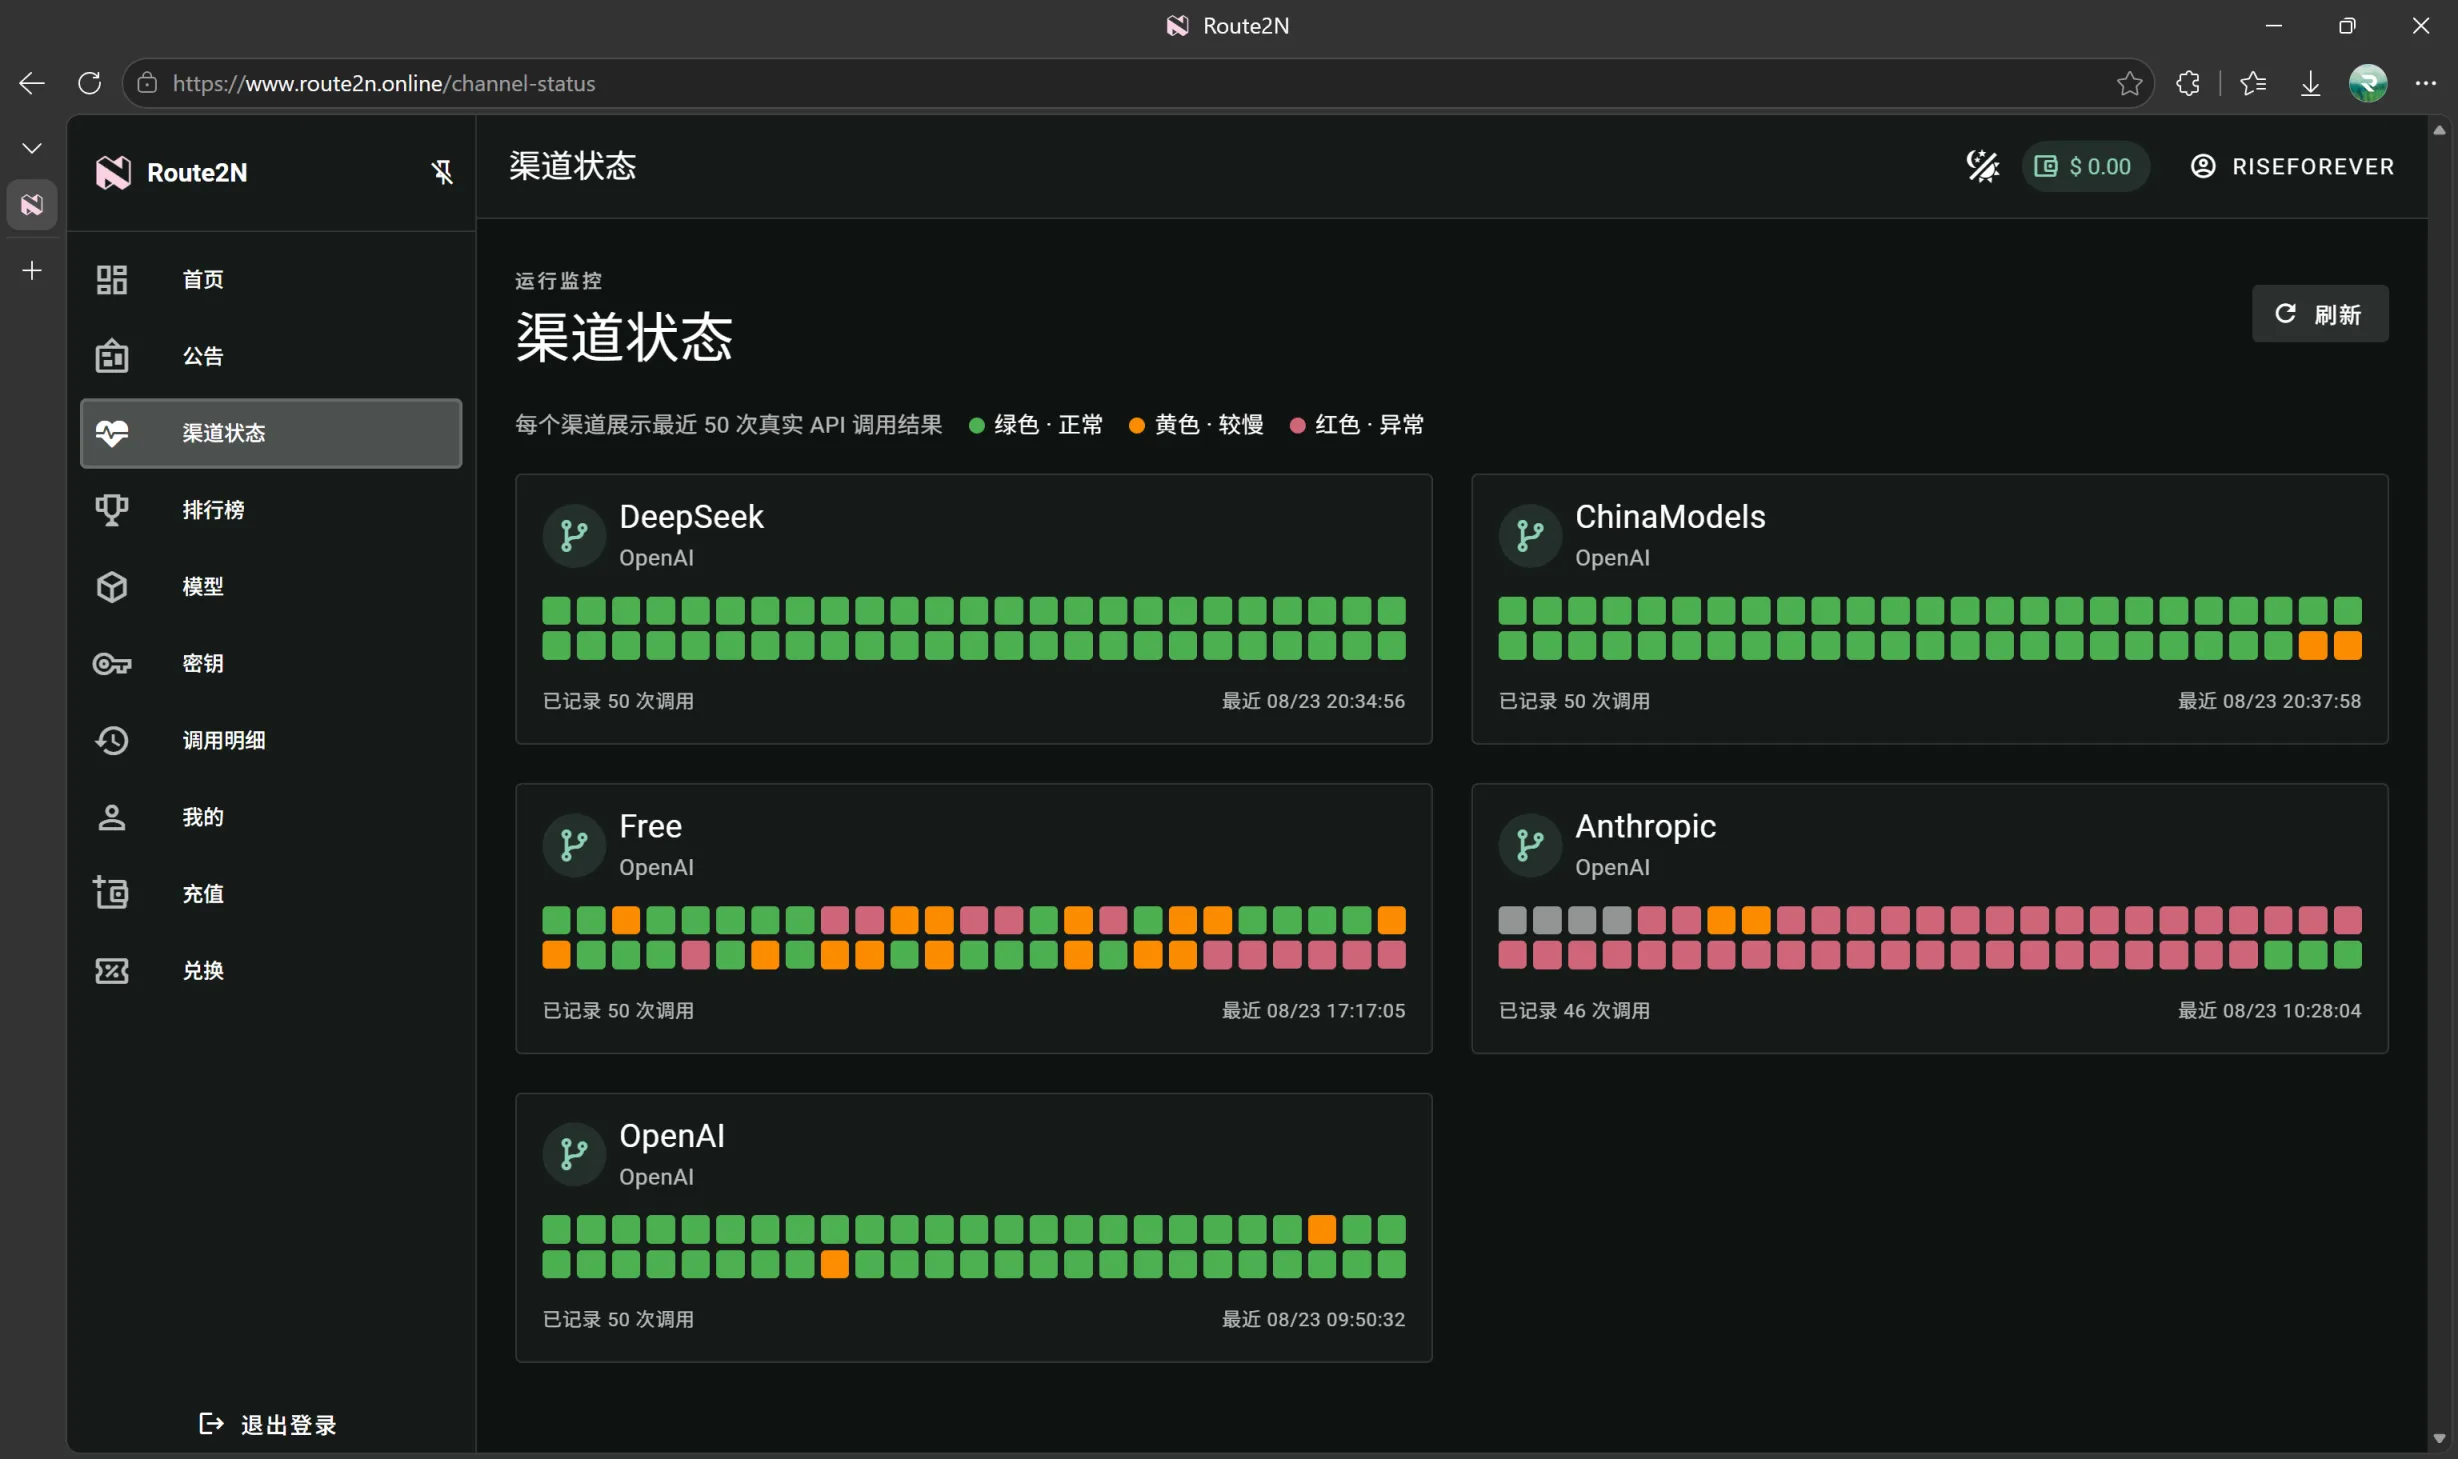This screenshot has width=2458, height=1459.
Task: Click the trophy icon for 排行榜
Action: 112,510
